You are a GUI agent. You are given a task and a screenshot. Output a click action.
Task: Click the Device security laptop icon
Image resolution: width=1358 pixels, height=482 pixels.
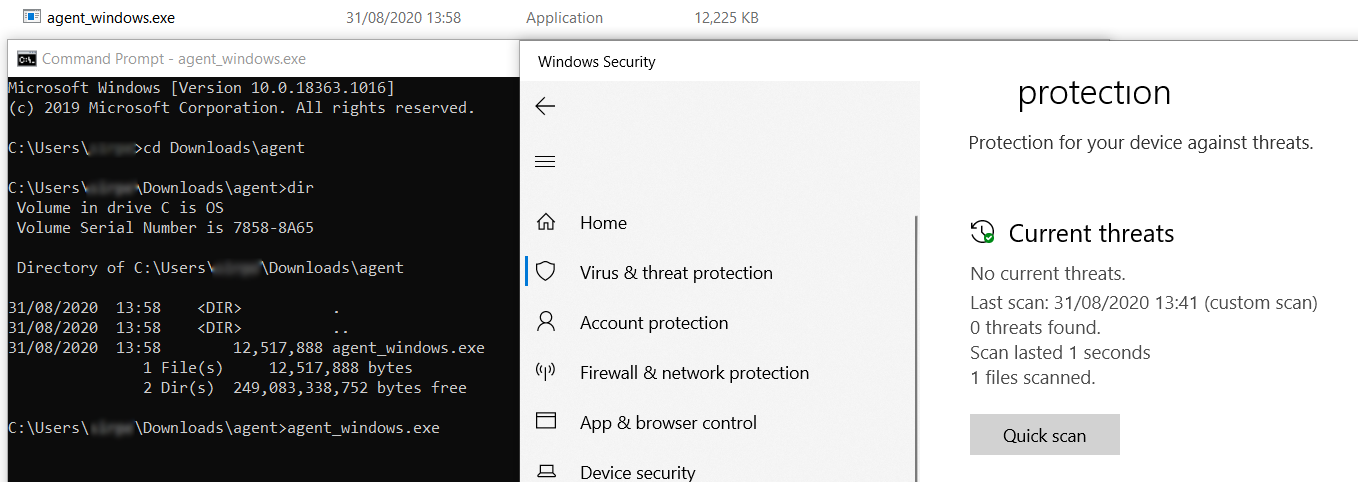pyautogui.click(x=546, y=471)
